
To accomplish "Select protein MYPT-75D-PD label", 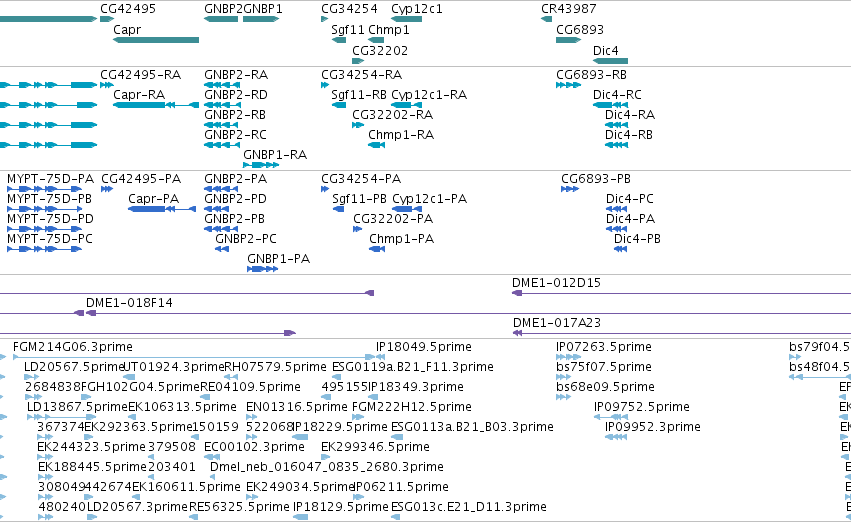I will (50, 219).
